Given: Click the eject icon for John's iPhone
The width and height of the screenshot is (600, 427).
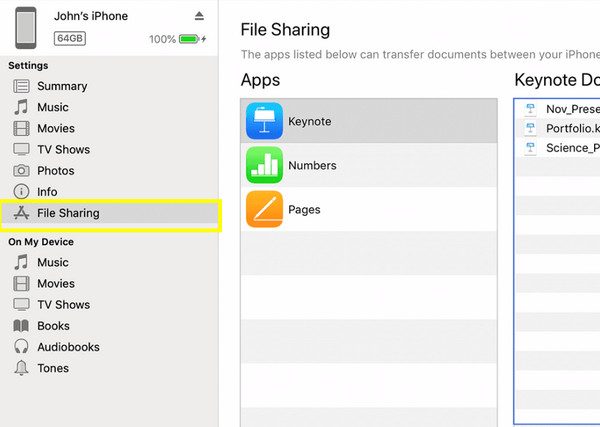Looking at the screenshot, I should [x=199, y=16].
